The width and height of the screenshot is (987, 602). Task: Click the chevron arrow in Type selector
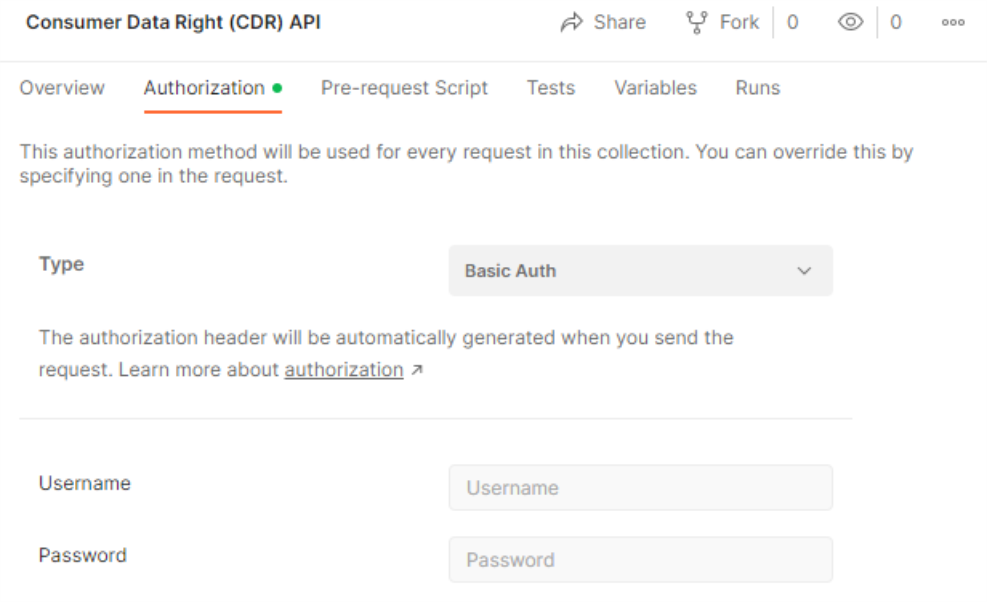tap(804, 271)
